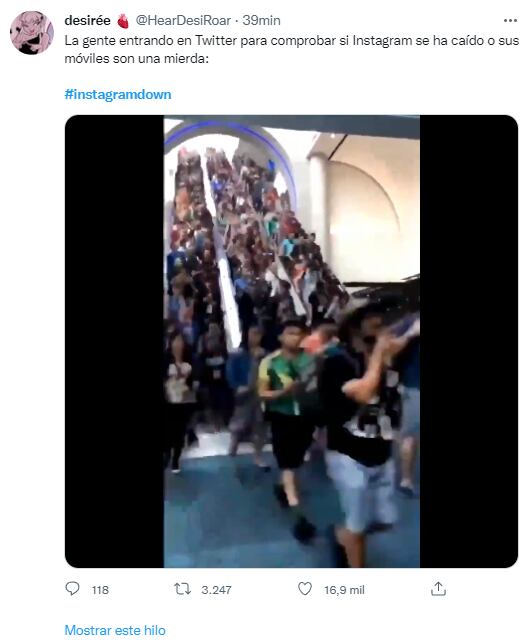The width and height of the screenshot is (529, 640).
Task: Click the black left margin of video
Action: pos(114,341)
